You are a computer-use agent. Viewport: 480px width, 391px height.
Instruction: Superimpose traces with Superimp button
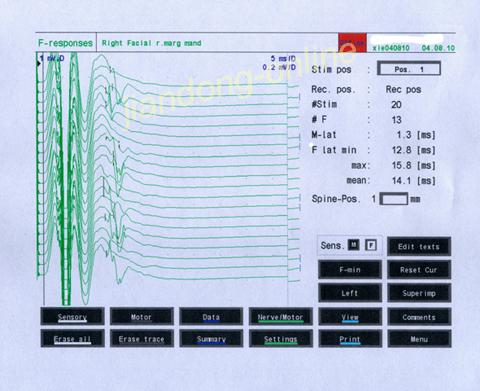[x=419, y=293]
